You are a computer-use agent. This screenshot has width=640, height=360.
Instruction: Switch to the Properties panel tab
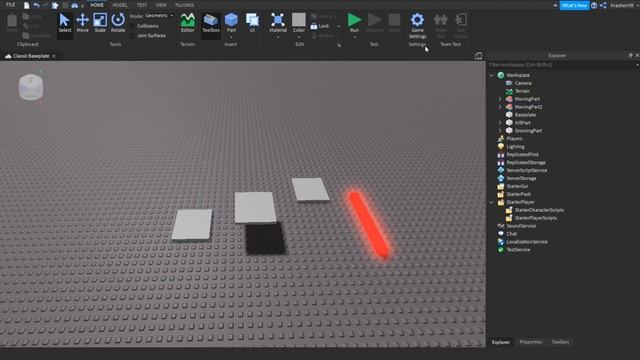[531, 342]
